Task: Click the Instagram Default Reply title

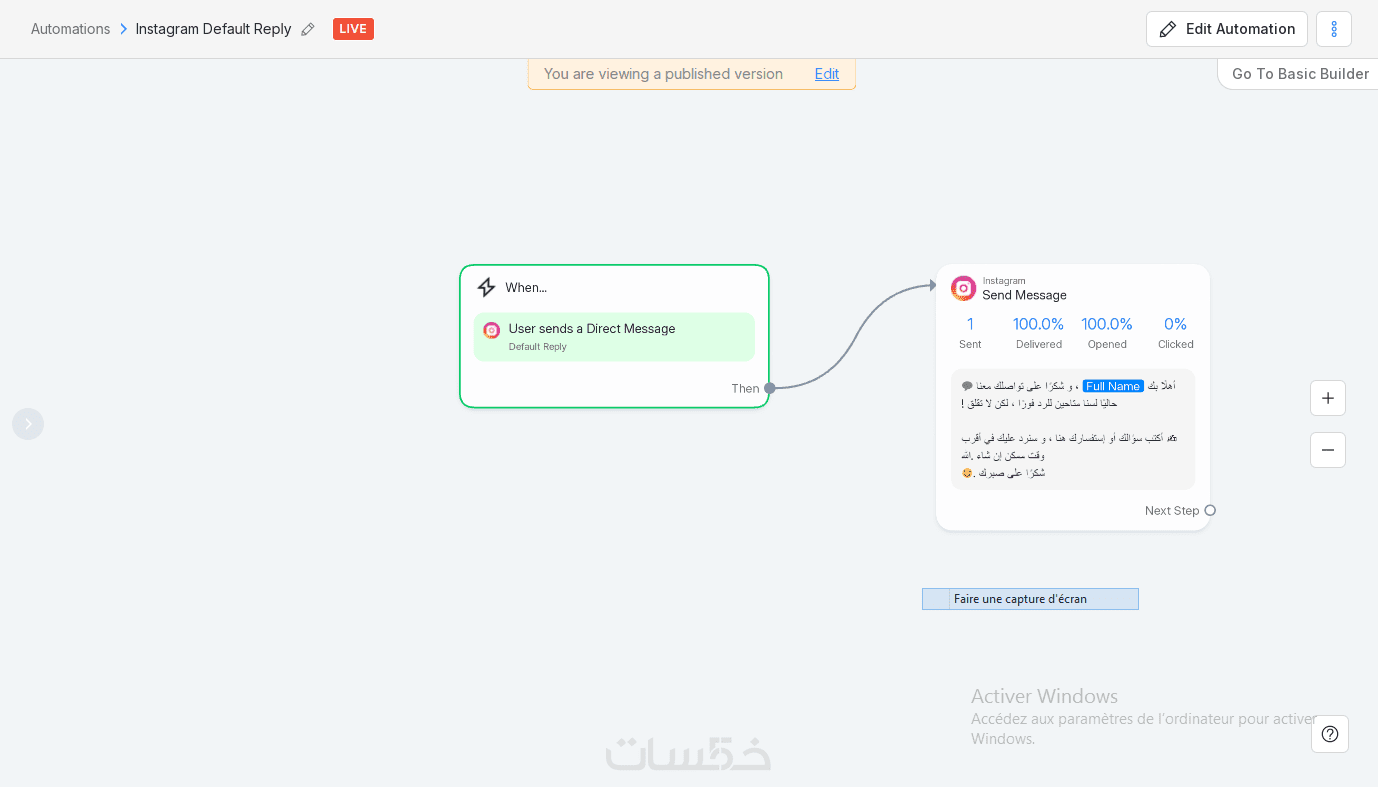Action: tap(213, 29)
